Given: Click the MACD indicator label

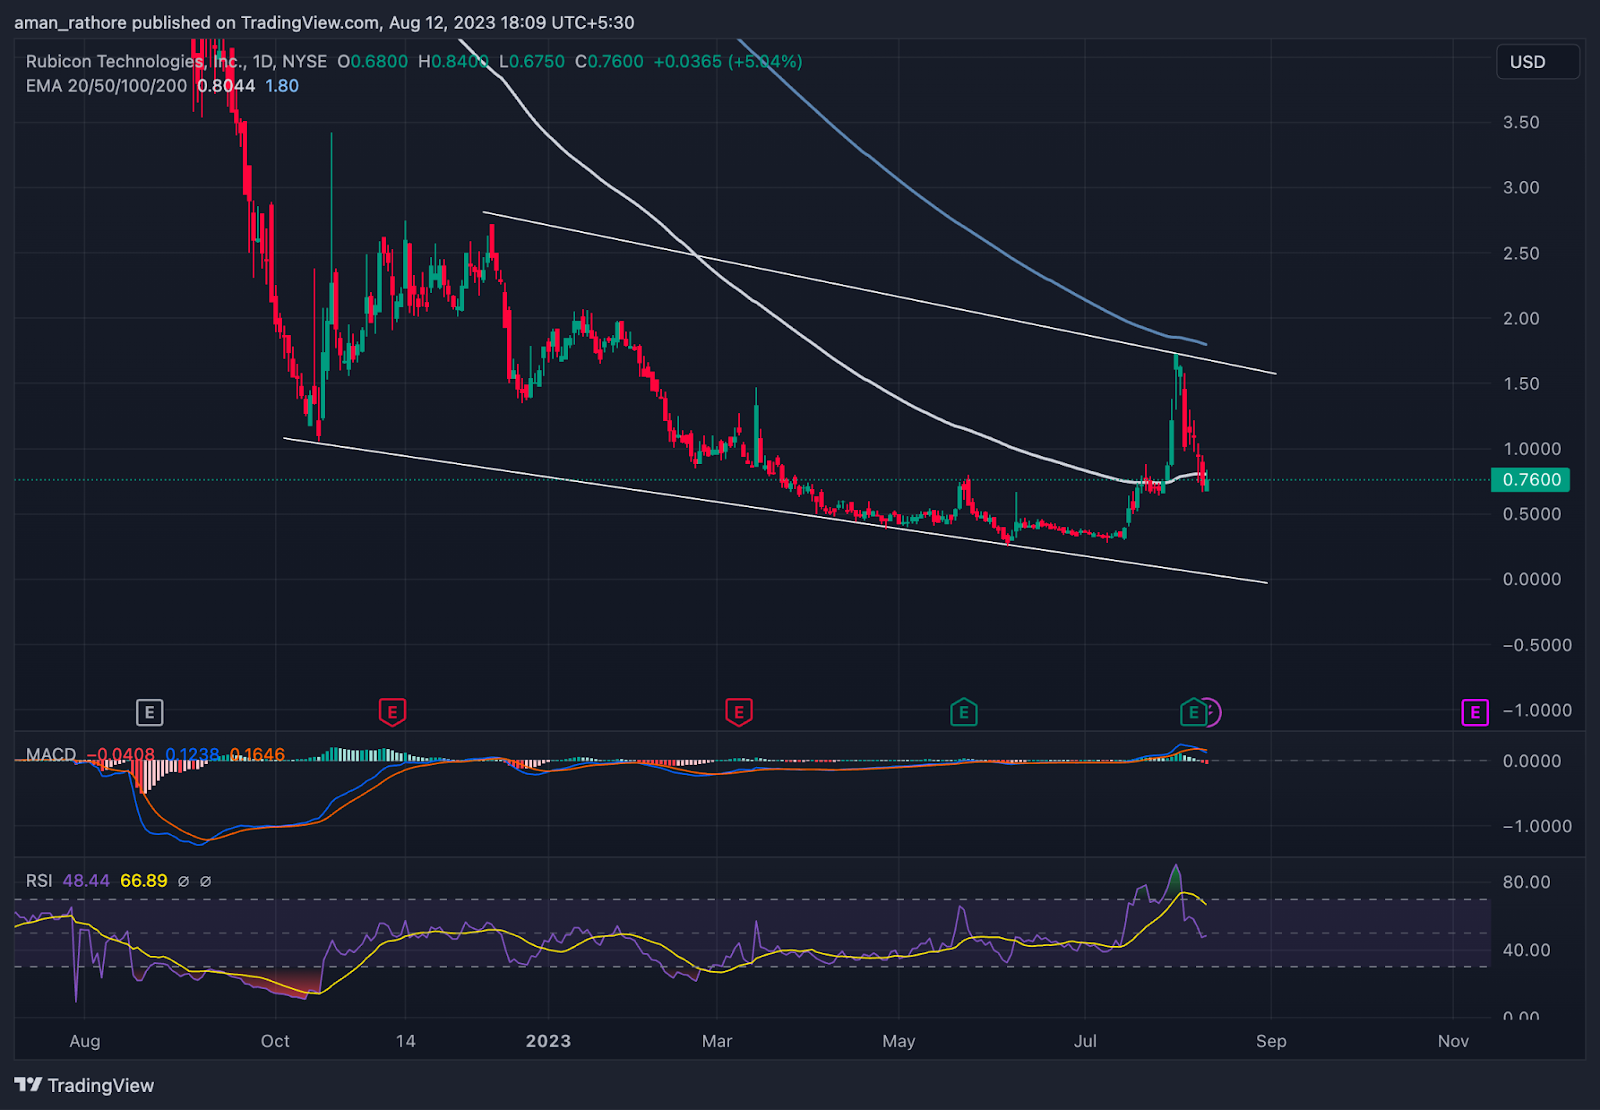Looking at the screenshot, I should point(51,754).
